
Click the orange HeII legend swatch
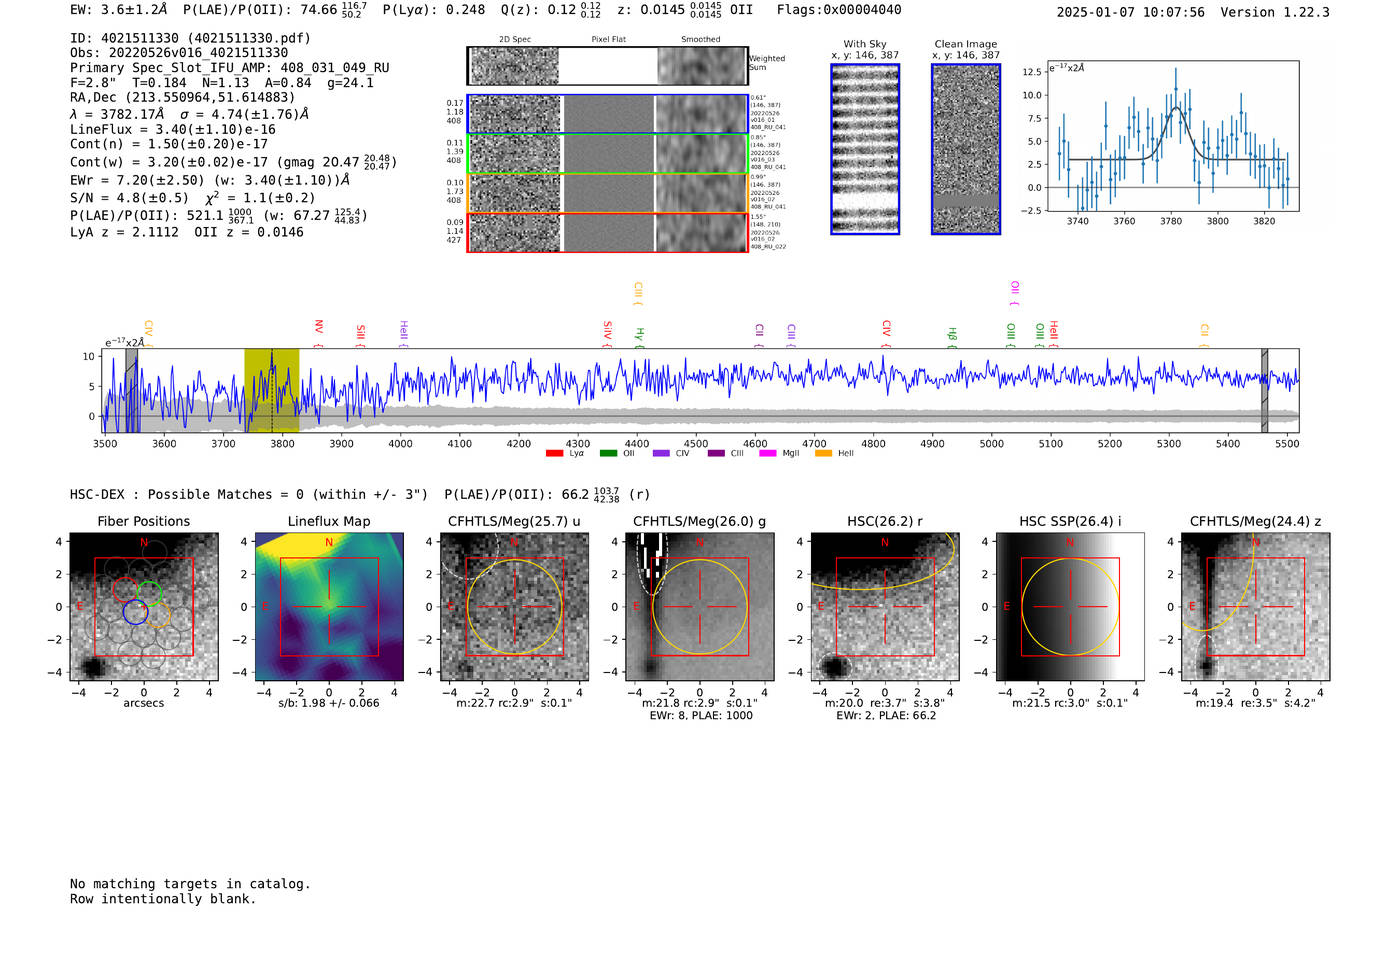click(824, 454)
